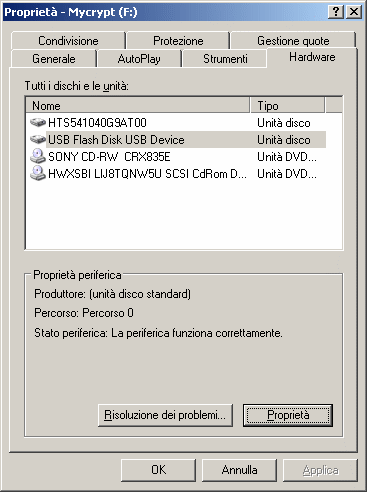Image resolution: width=367 pixels, height=492 pixels.
Task: Select USB Flash Disk USB Device row
Action: point(176,140)
